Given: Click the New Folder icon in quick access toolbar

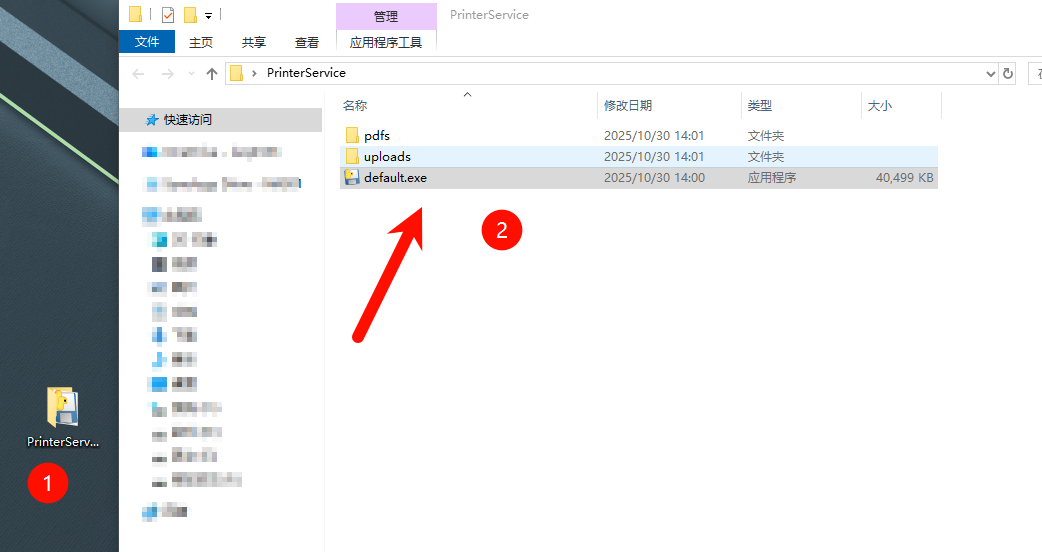Looking at the screenshot, I should (190, 15).
